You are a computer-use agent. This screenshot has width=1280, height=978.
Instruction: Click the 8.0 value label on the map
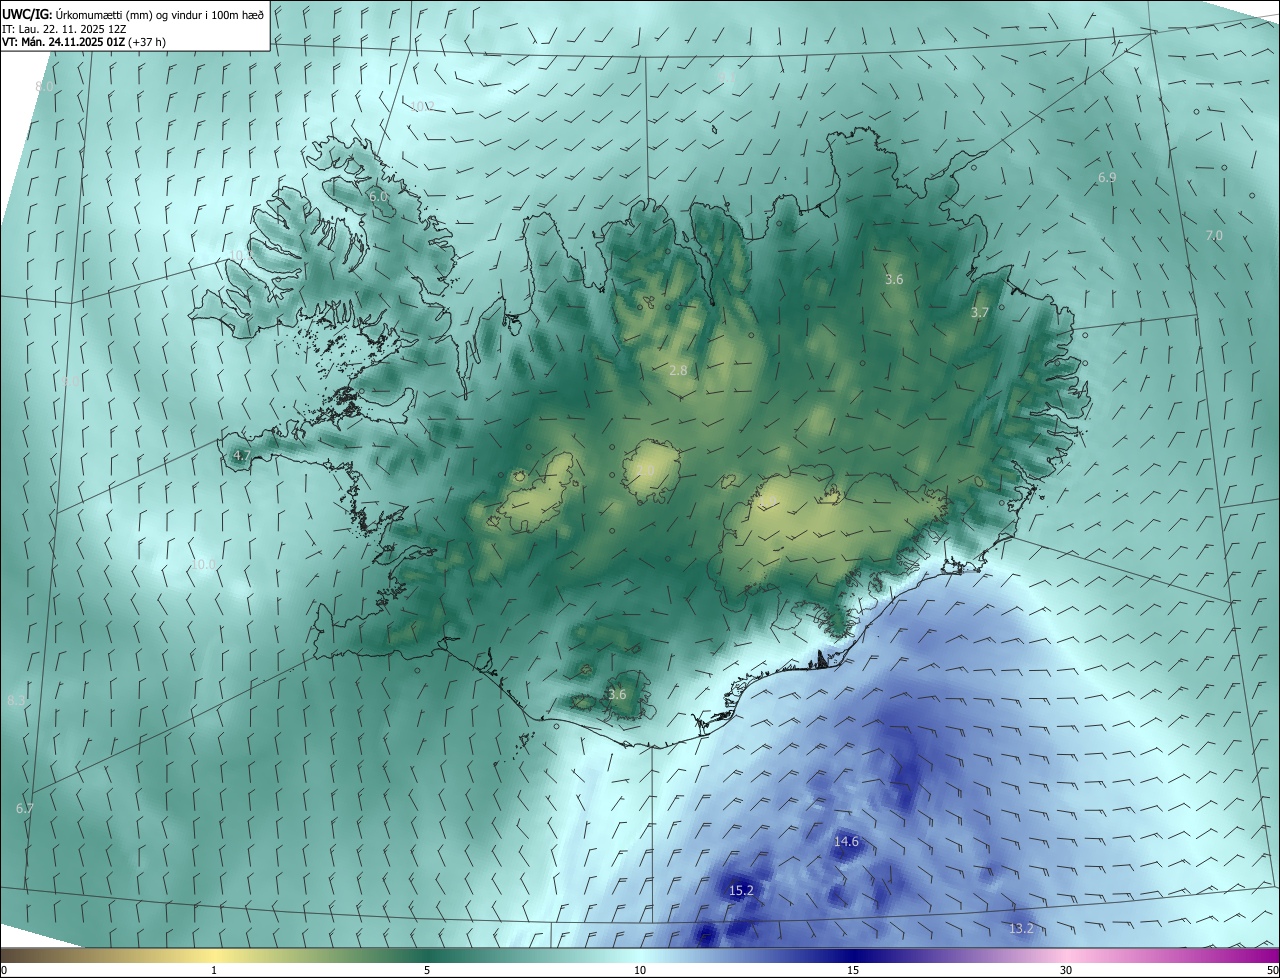pos(44,87)
